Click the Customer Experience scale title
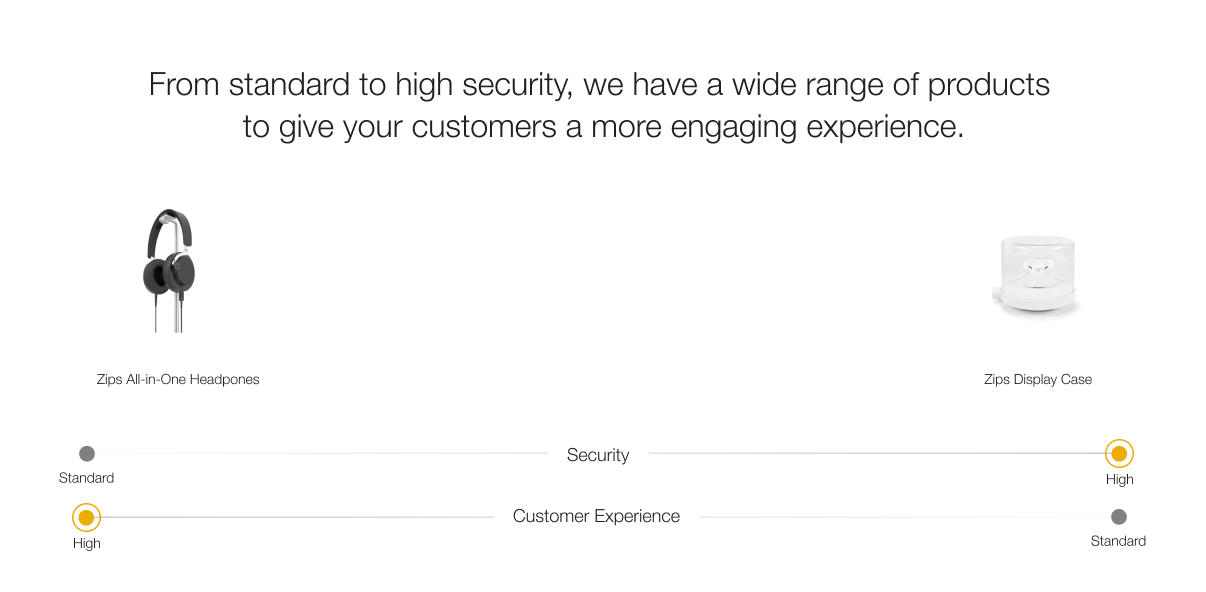Image resolution: width=1206 pixels, height=592 pixels. click(x=596, y=516)
